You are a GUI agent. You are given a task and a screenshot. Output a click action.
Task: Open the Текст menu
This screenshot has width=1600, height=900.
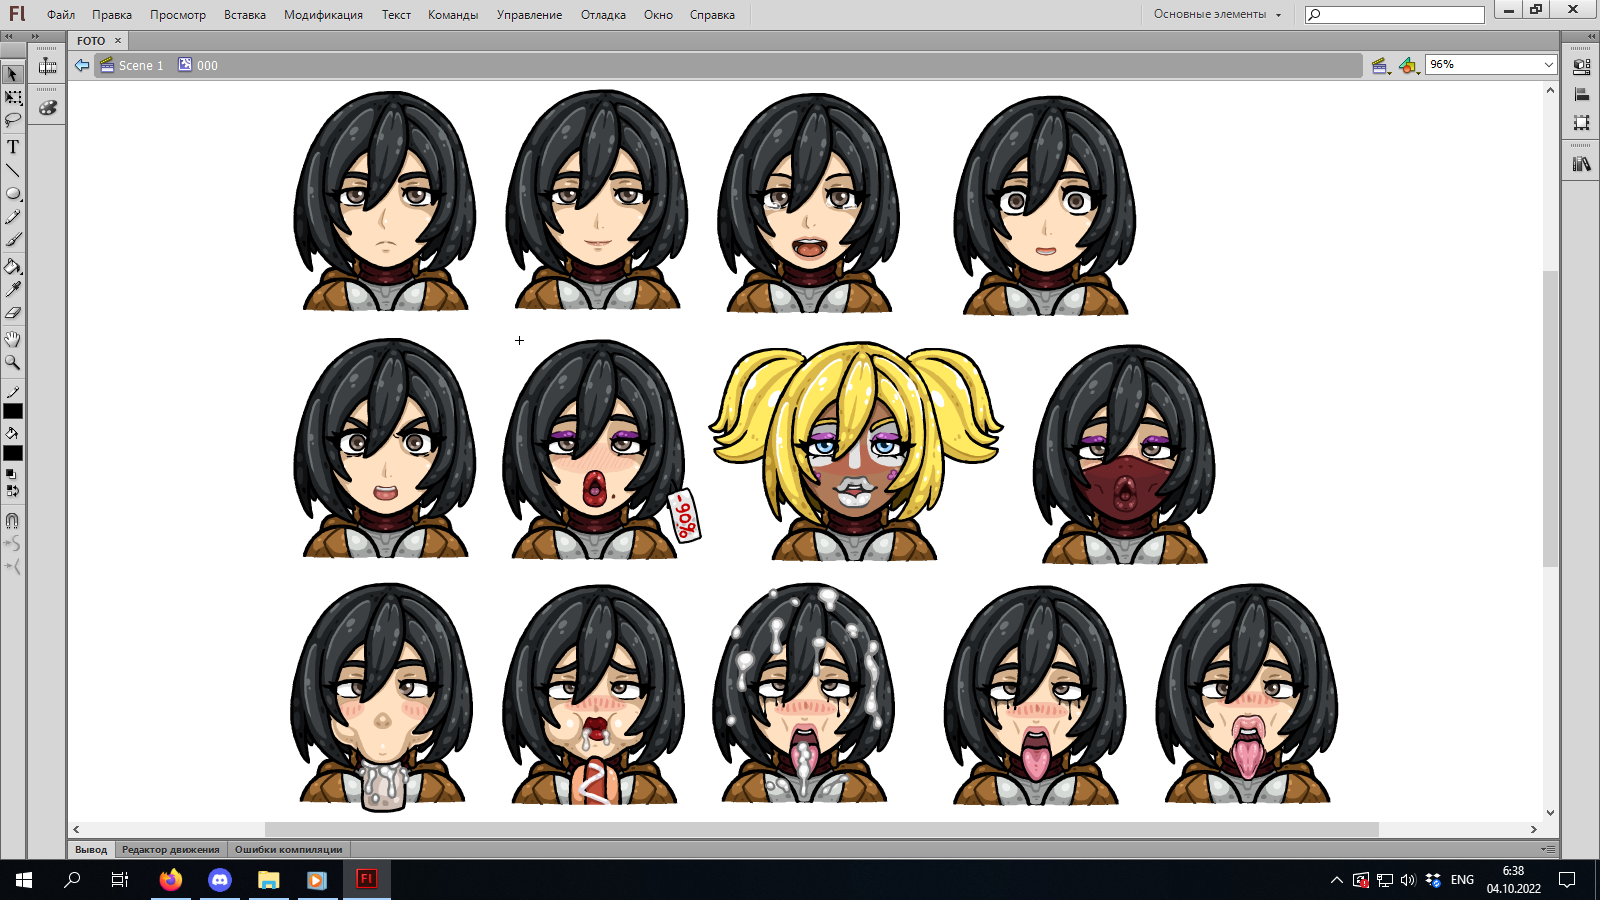coord(396,15)
